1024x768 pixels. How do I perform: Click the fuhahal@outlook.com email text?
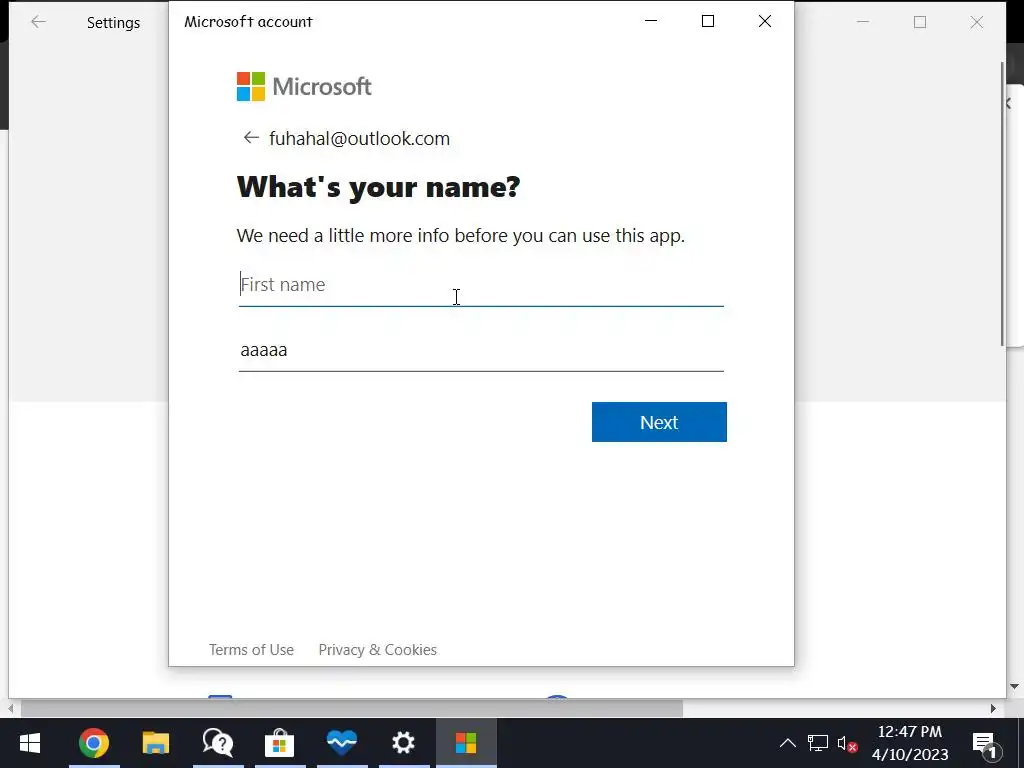pos(359,138)
